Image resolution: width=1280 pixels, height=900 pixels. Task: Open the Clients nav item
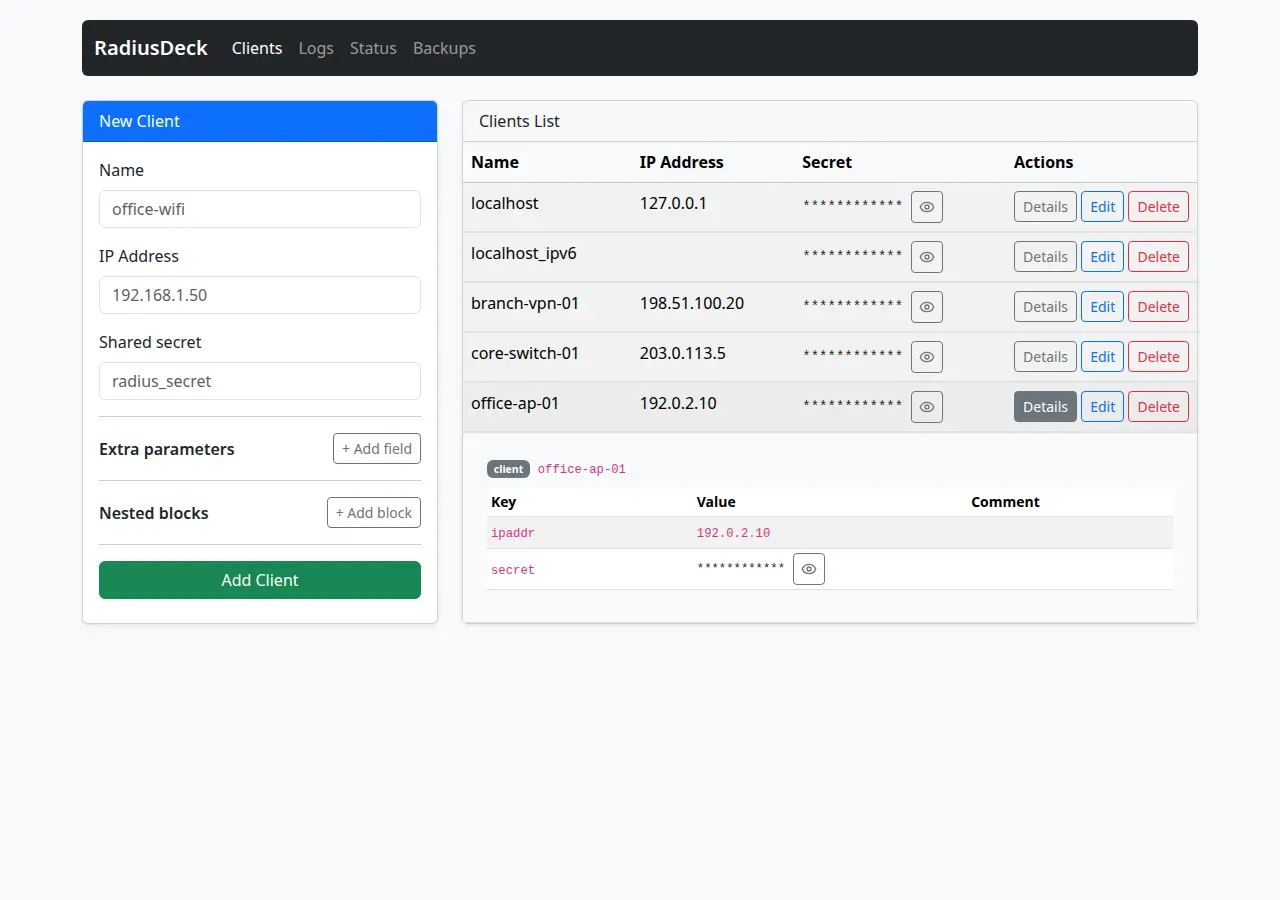click(x=257, y=48)
